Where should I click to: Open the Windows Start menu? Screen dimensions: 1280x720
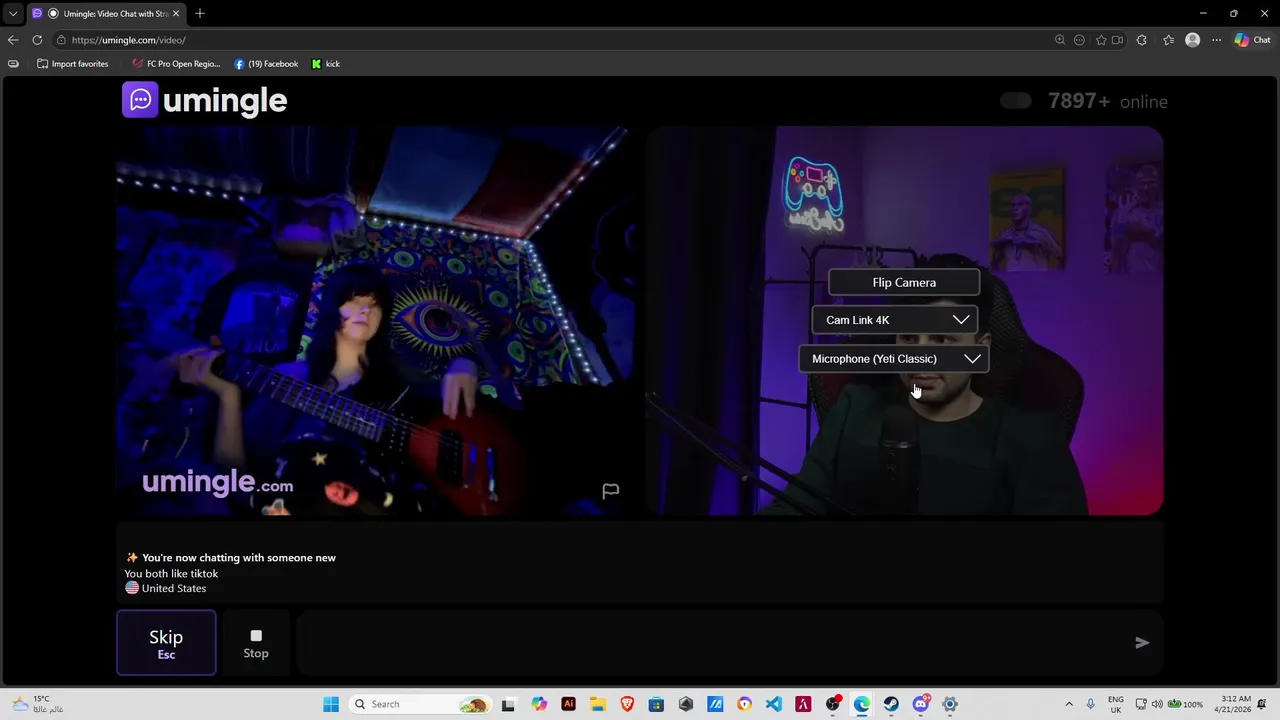(331, 704)
